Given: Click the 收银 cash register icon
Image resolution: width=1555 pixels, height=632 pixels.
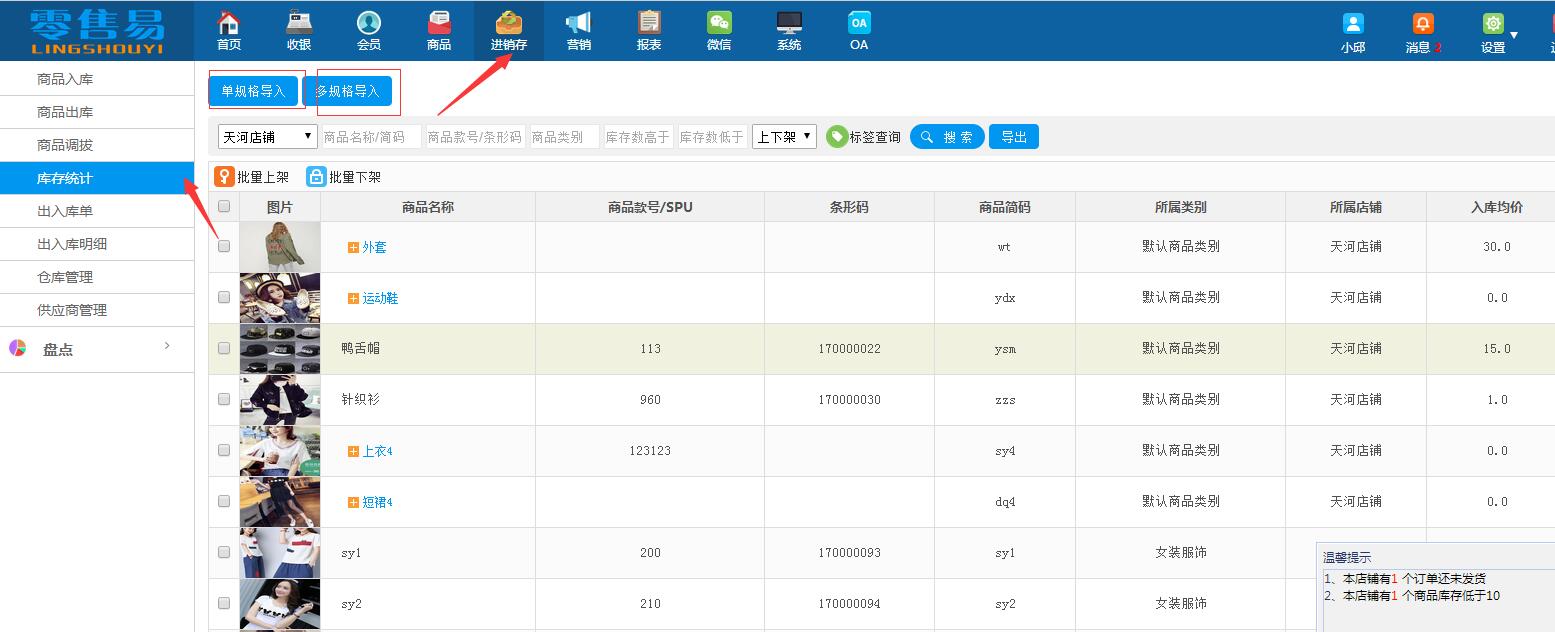Looking at the screenshot, I should pyautogui.click(x=298, y=23).
